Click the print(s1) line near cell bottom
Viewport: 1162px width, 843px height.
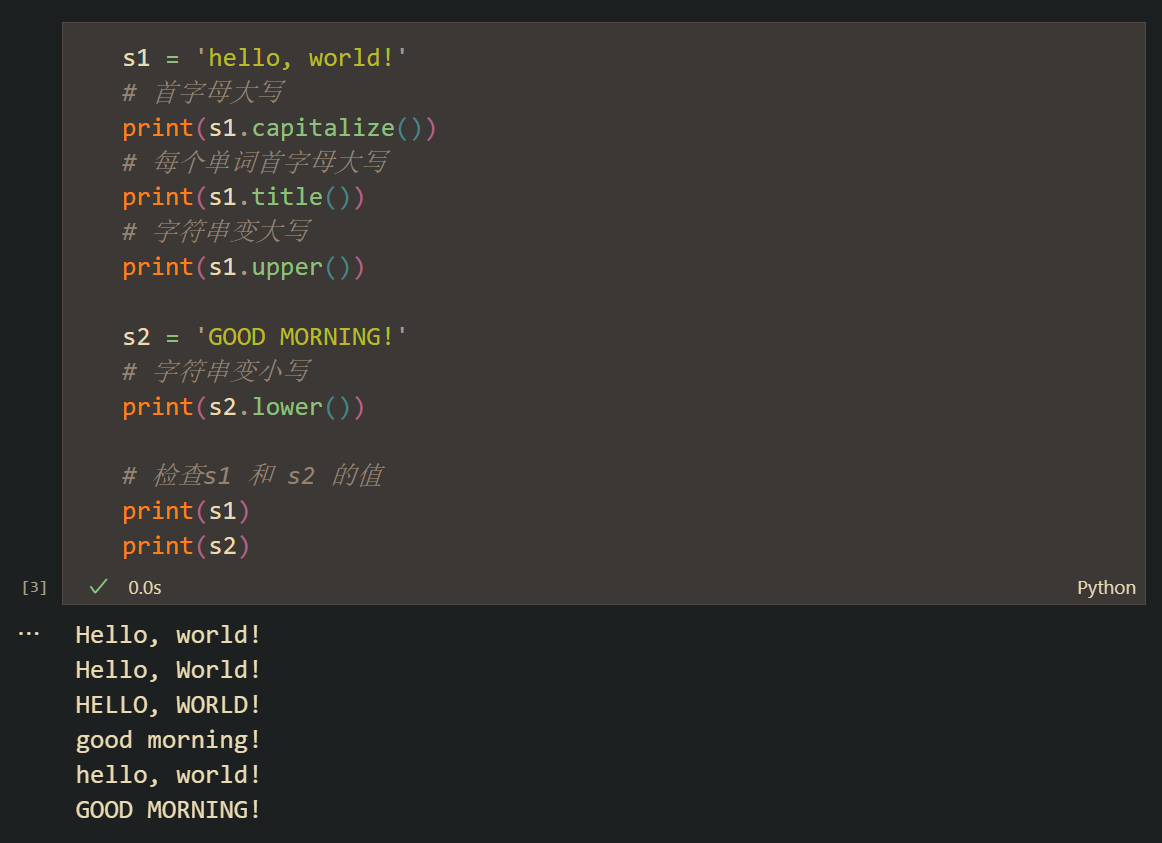click(186, 511)
